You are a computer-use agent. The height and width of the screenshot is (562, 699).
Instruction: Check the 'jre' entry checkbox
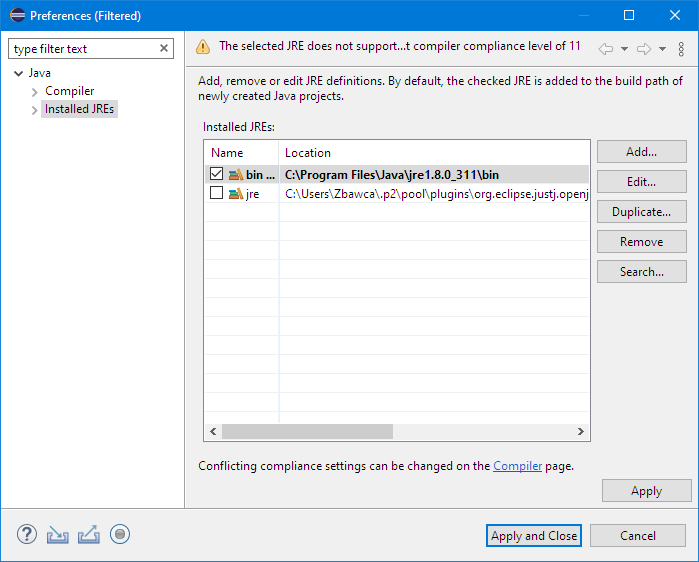tap(217, 194)
